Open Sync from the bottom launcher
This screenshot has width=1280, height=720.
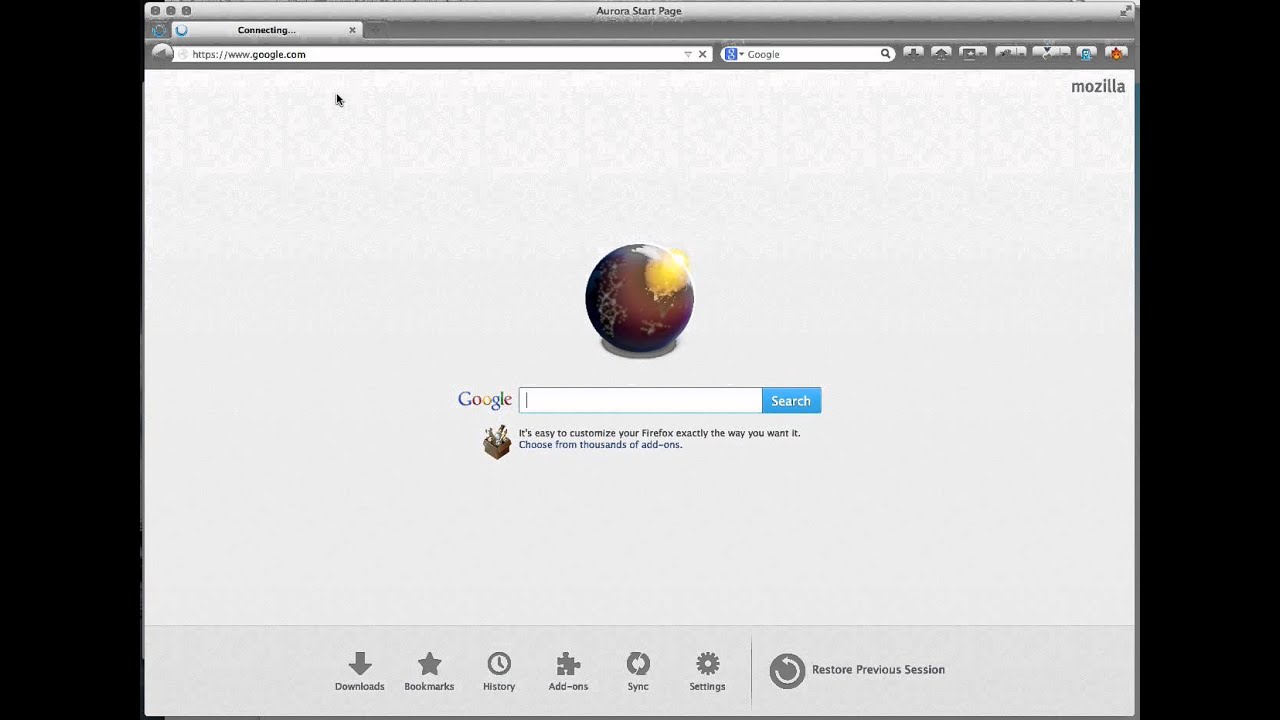click(x=638, y=671)
